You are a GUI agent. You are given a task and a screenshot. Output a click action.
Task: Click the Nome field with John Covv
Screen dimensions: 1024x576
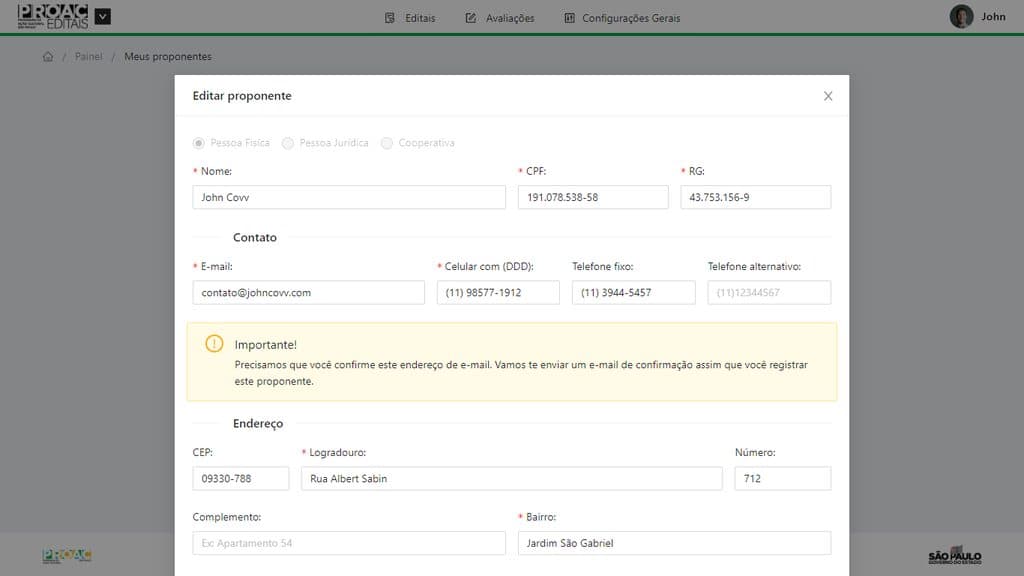coord(349,197)
